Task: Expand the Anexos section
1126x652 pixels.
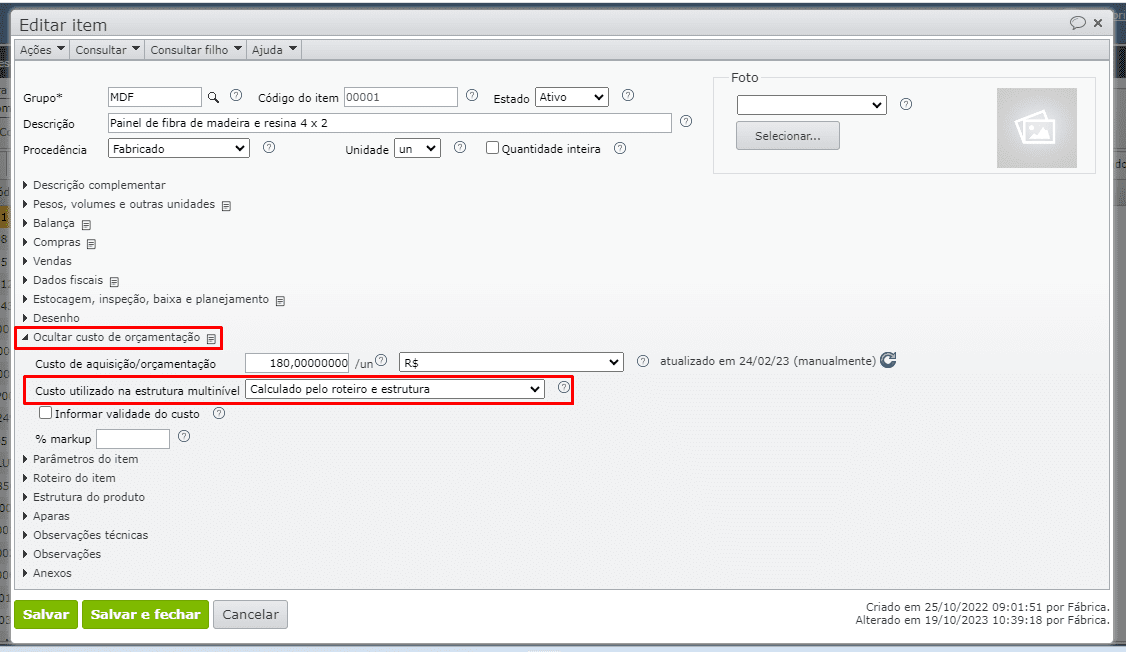Action: click(52, 574)
